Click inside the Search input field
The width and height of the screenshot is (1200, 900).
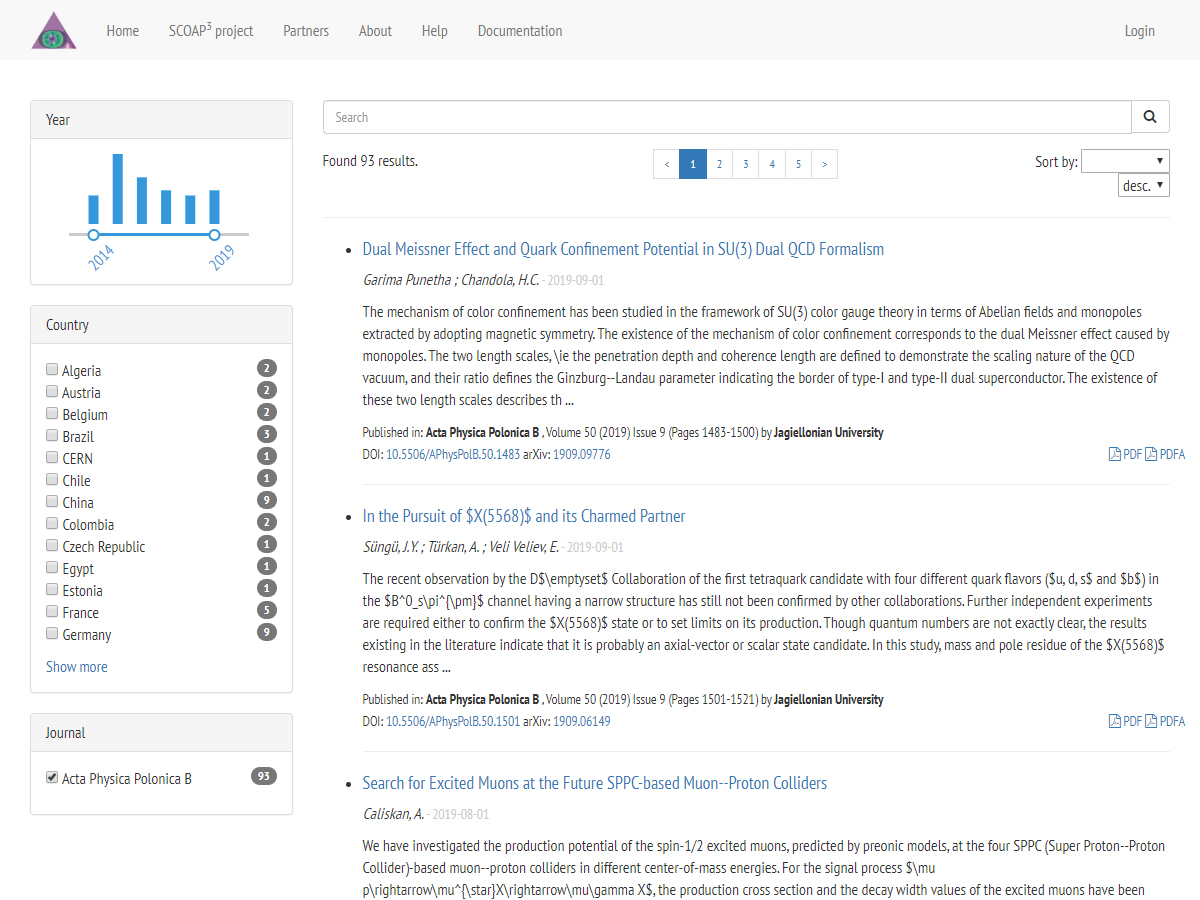tap(726, 117)
